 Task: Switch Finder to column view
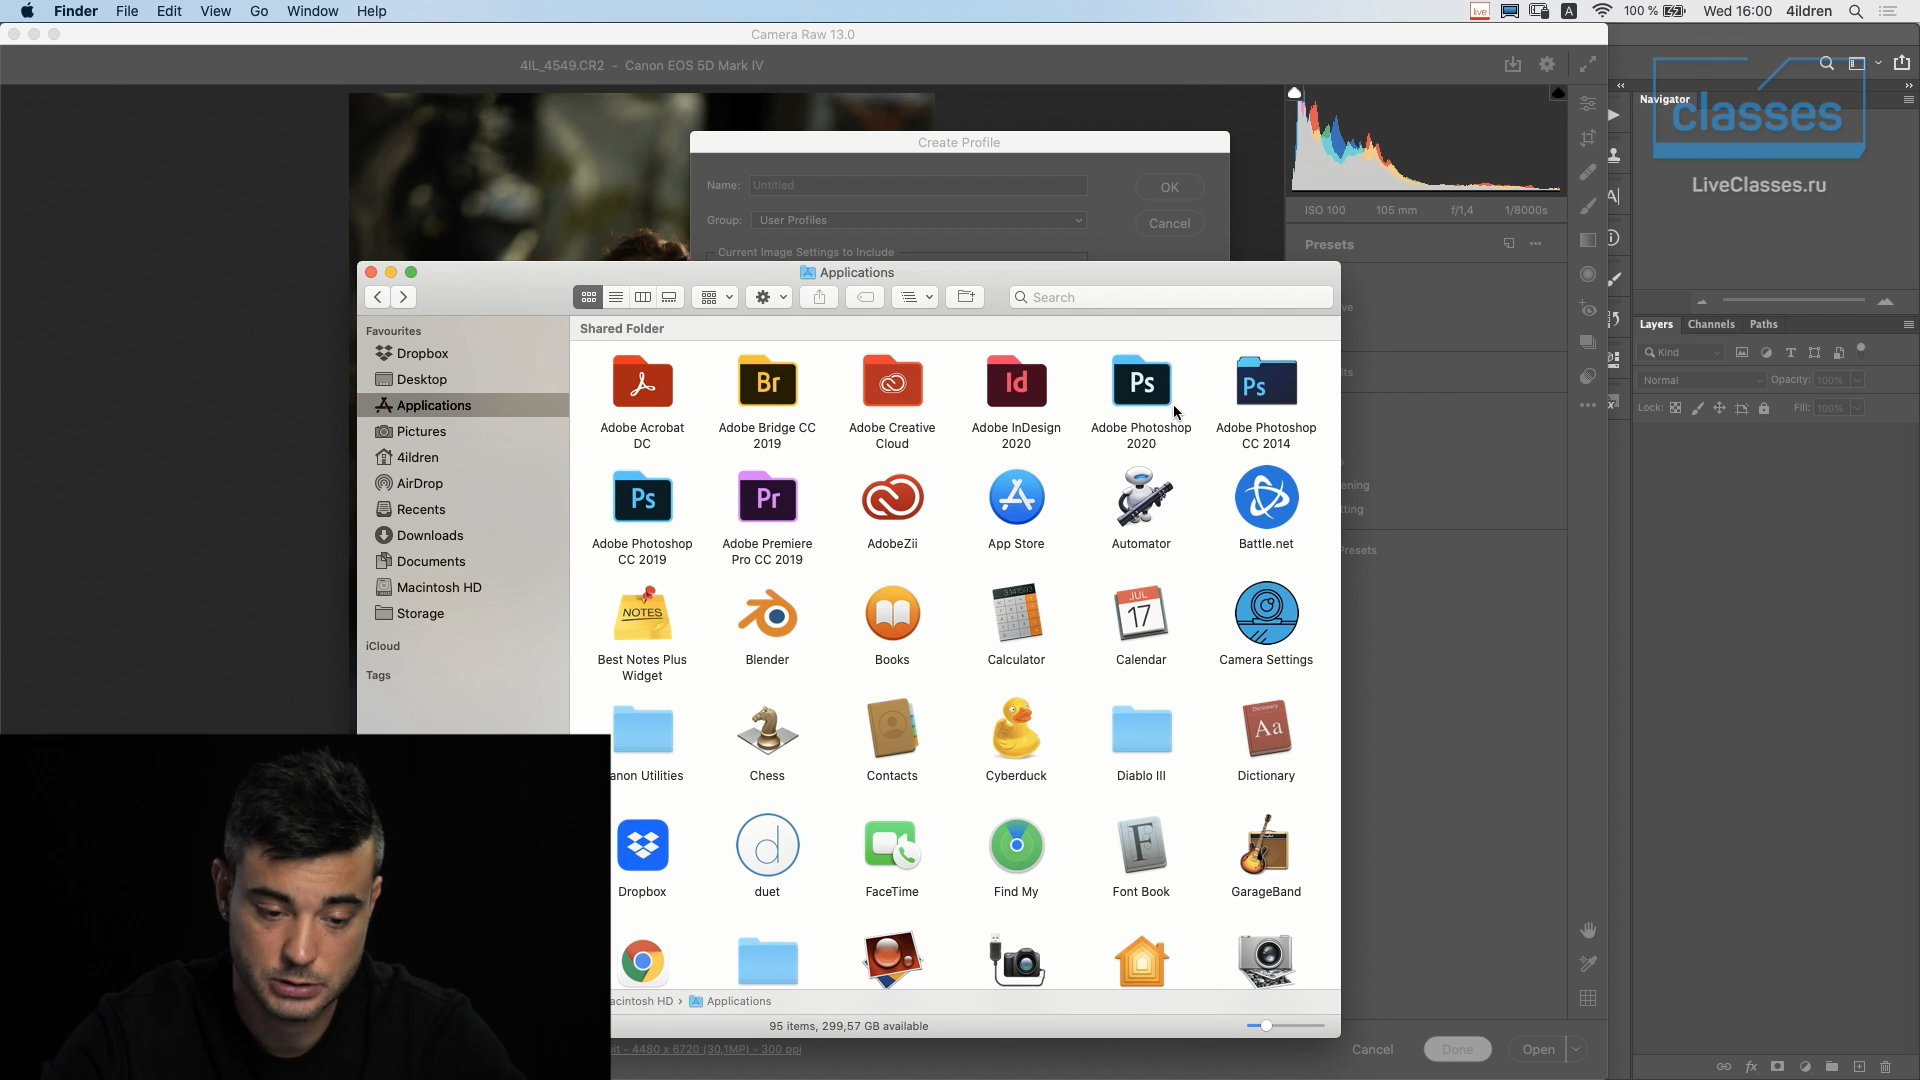point(643,297)
